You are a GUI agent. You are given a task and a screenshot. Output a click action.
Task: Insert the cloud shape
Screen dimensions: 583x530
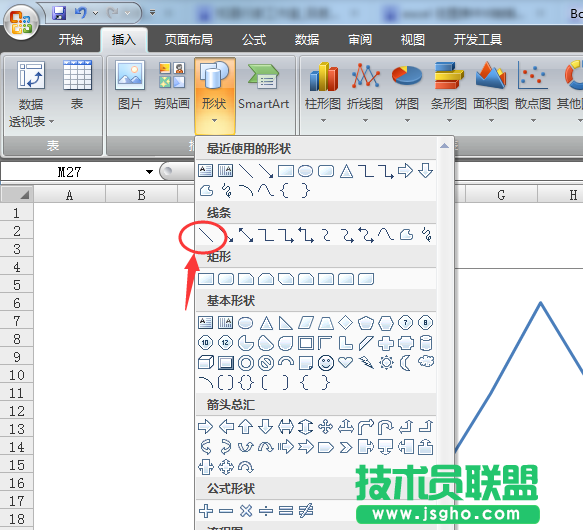[x=426, y=362]
